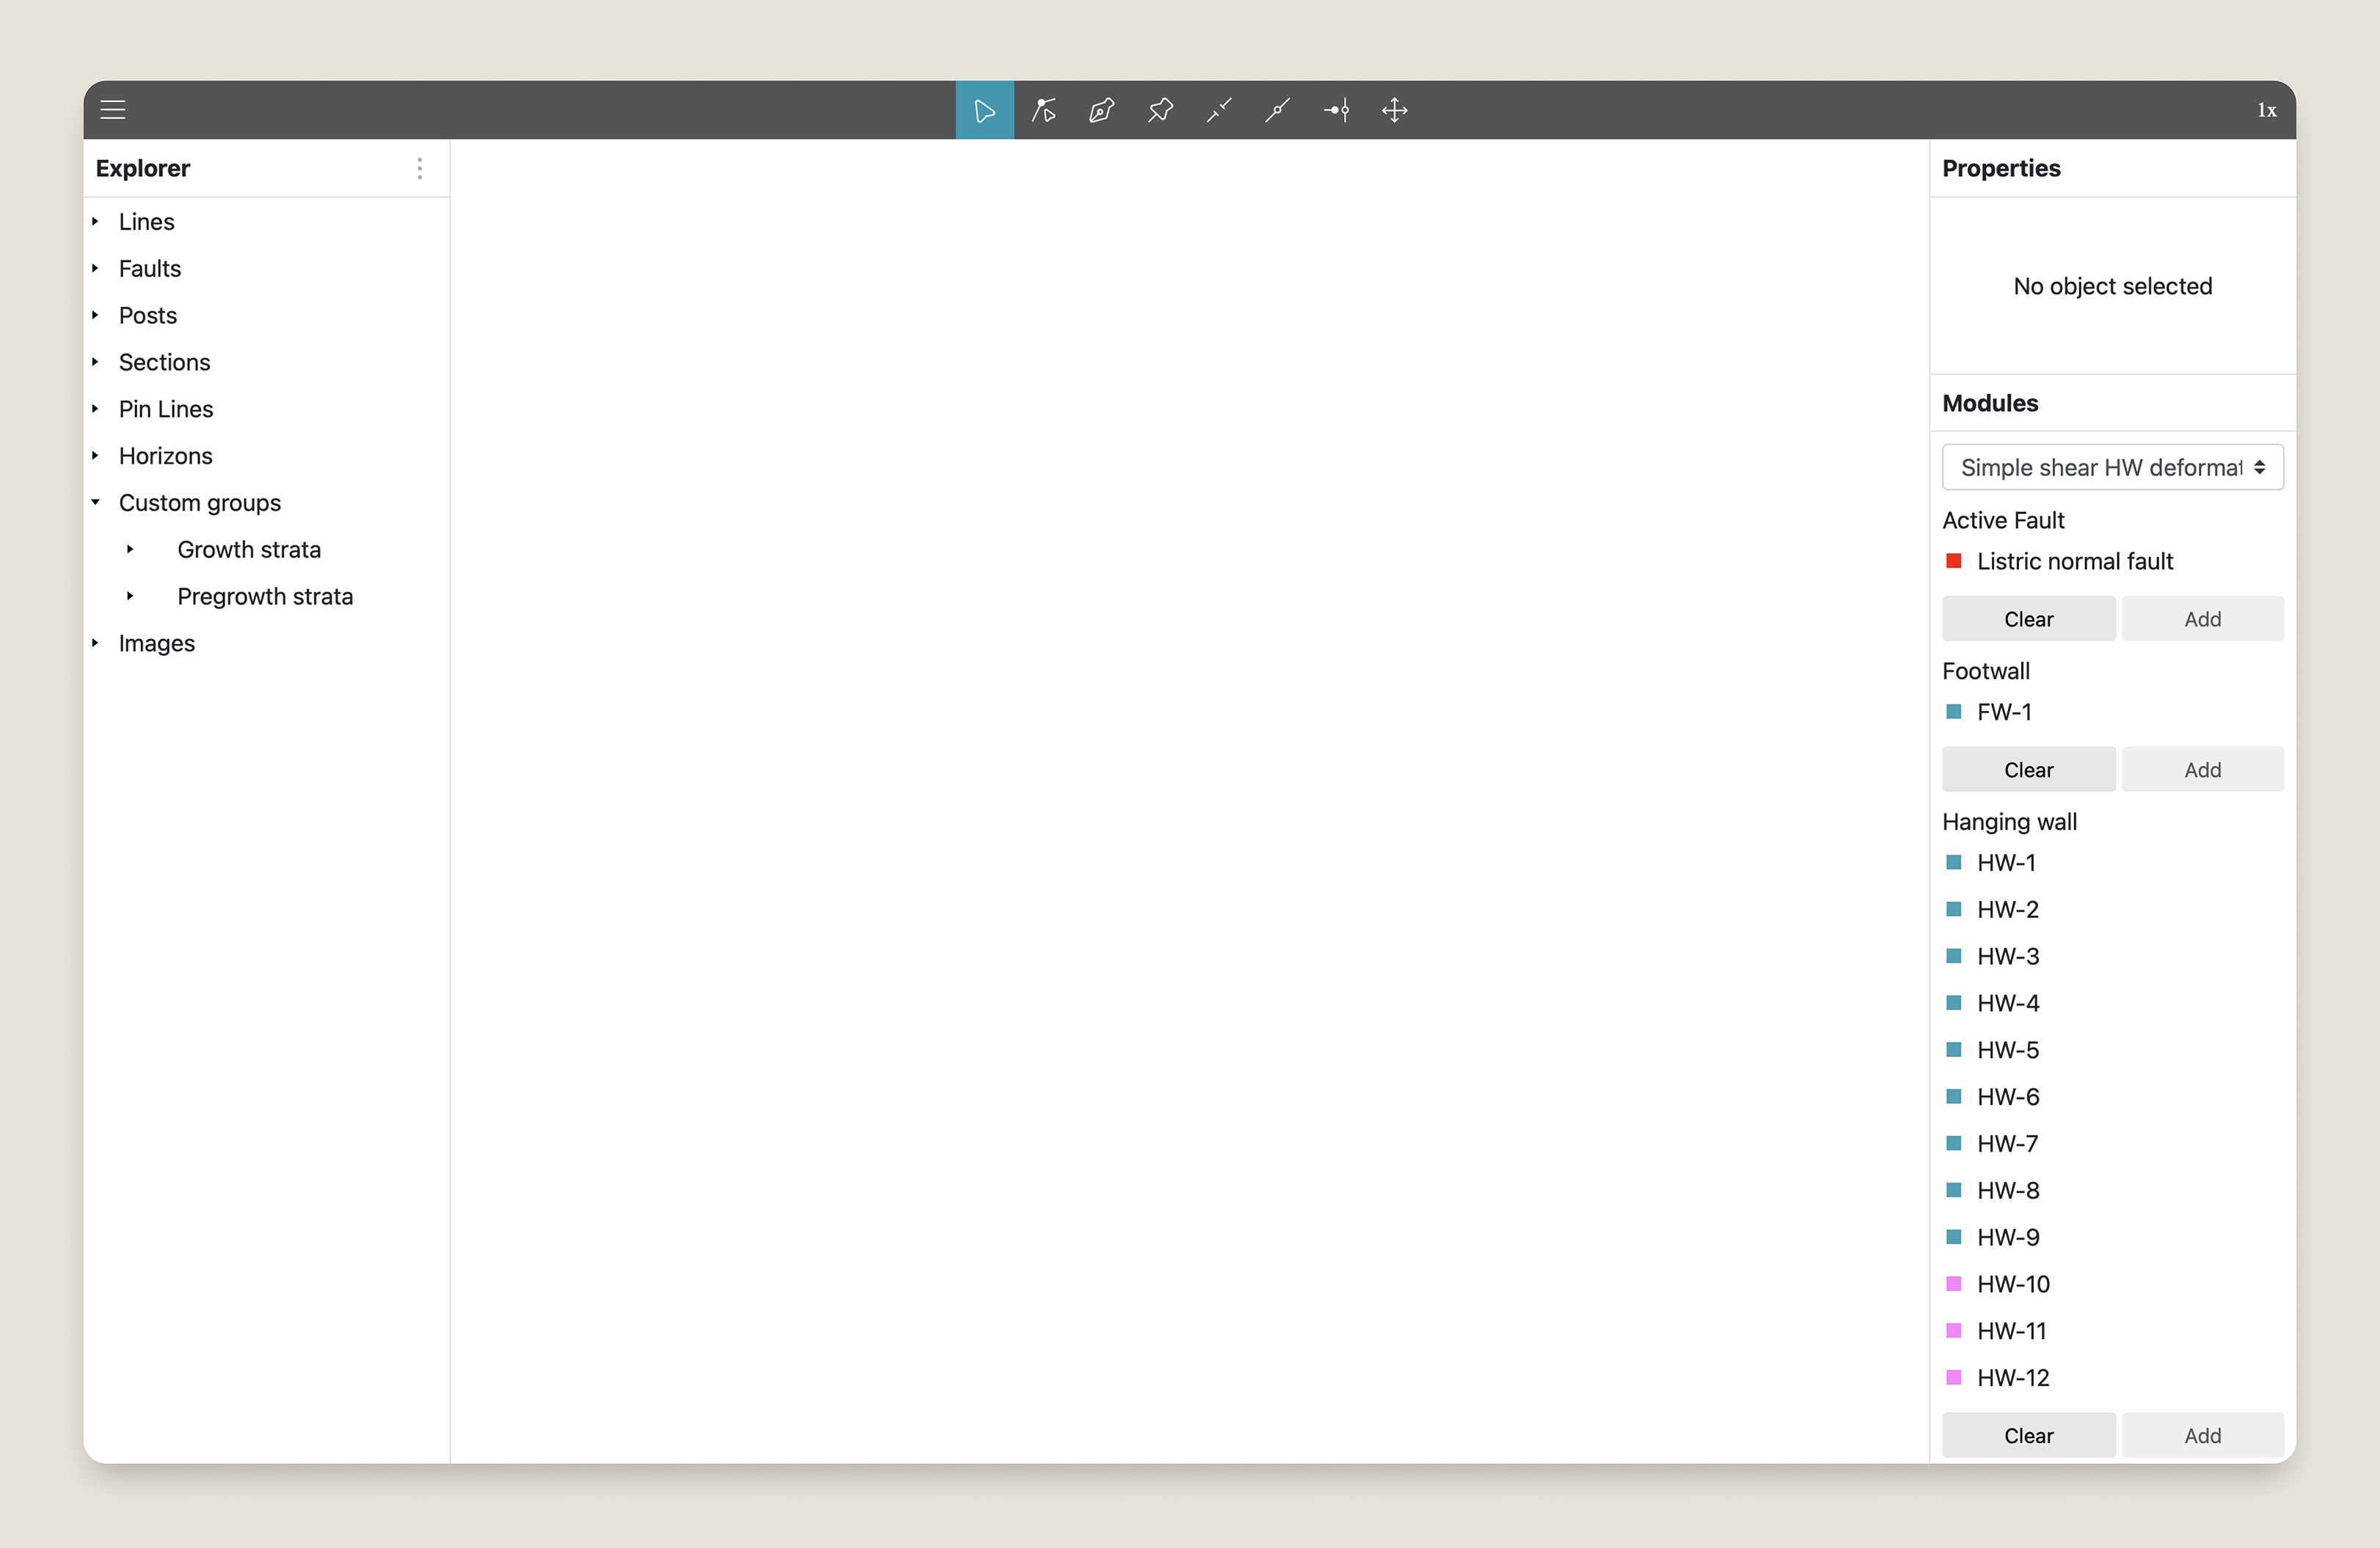This screenshot has height=1548, width=2380.
Task: Click the 1x zoom indicator
Action: point(2267,110)
